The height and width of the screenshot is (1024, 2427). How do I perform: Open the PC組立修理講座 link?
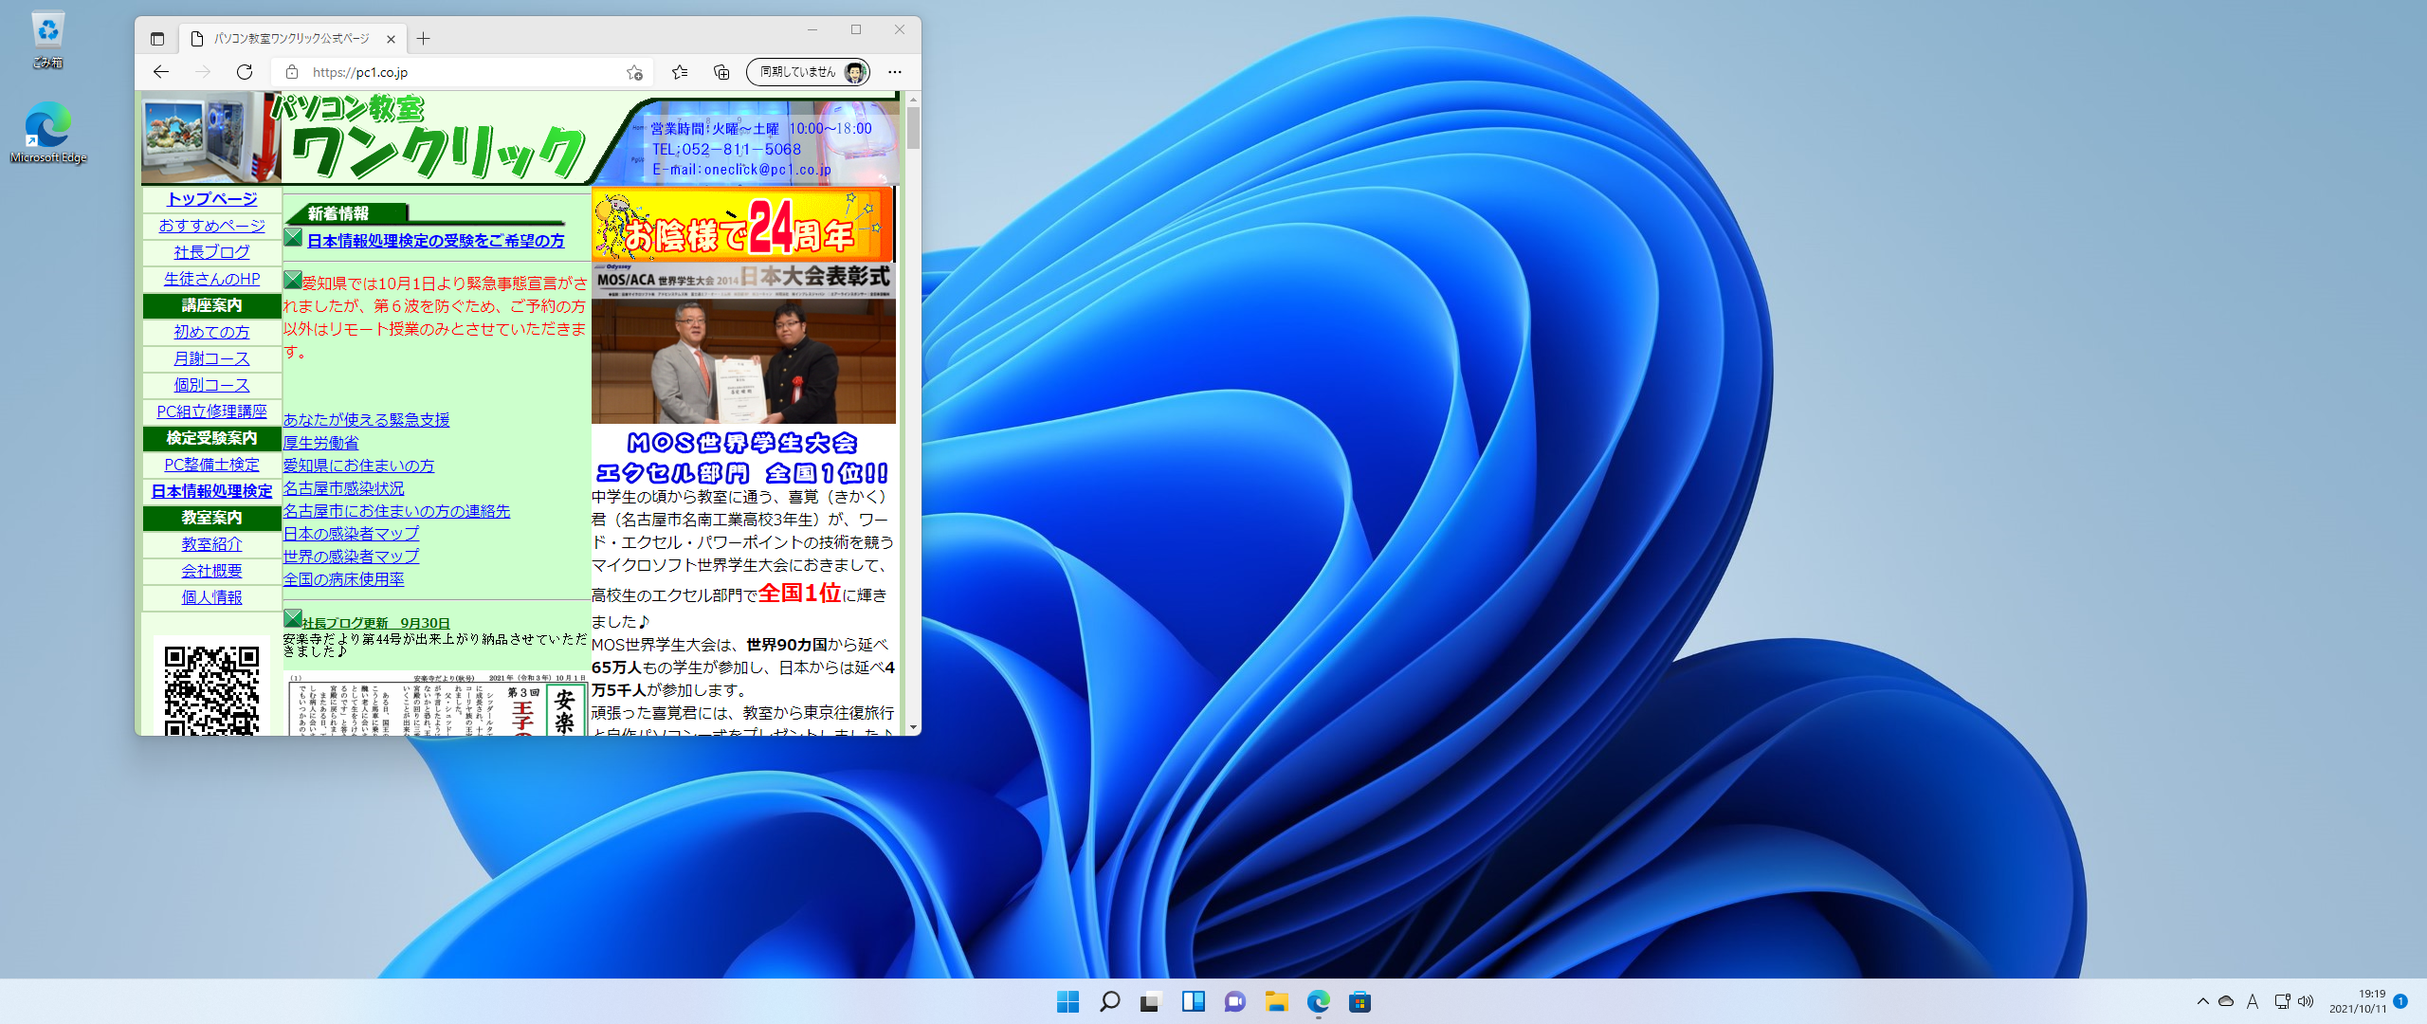point(212,411)
